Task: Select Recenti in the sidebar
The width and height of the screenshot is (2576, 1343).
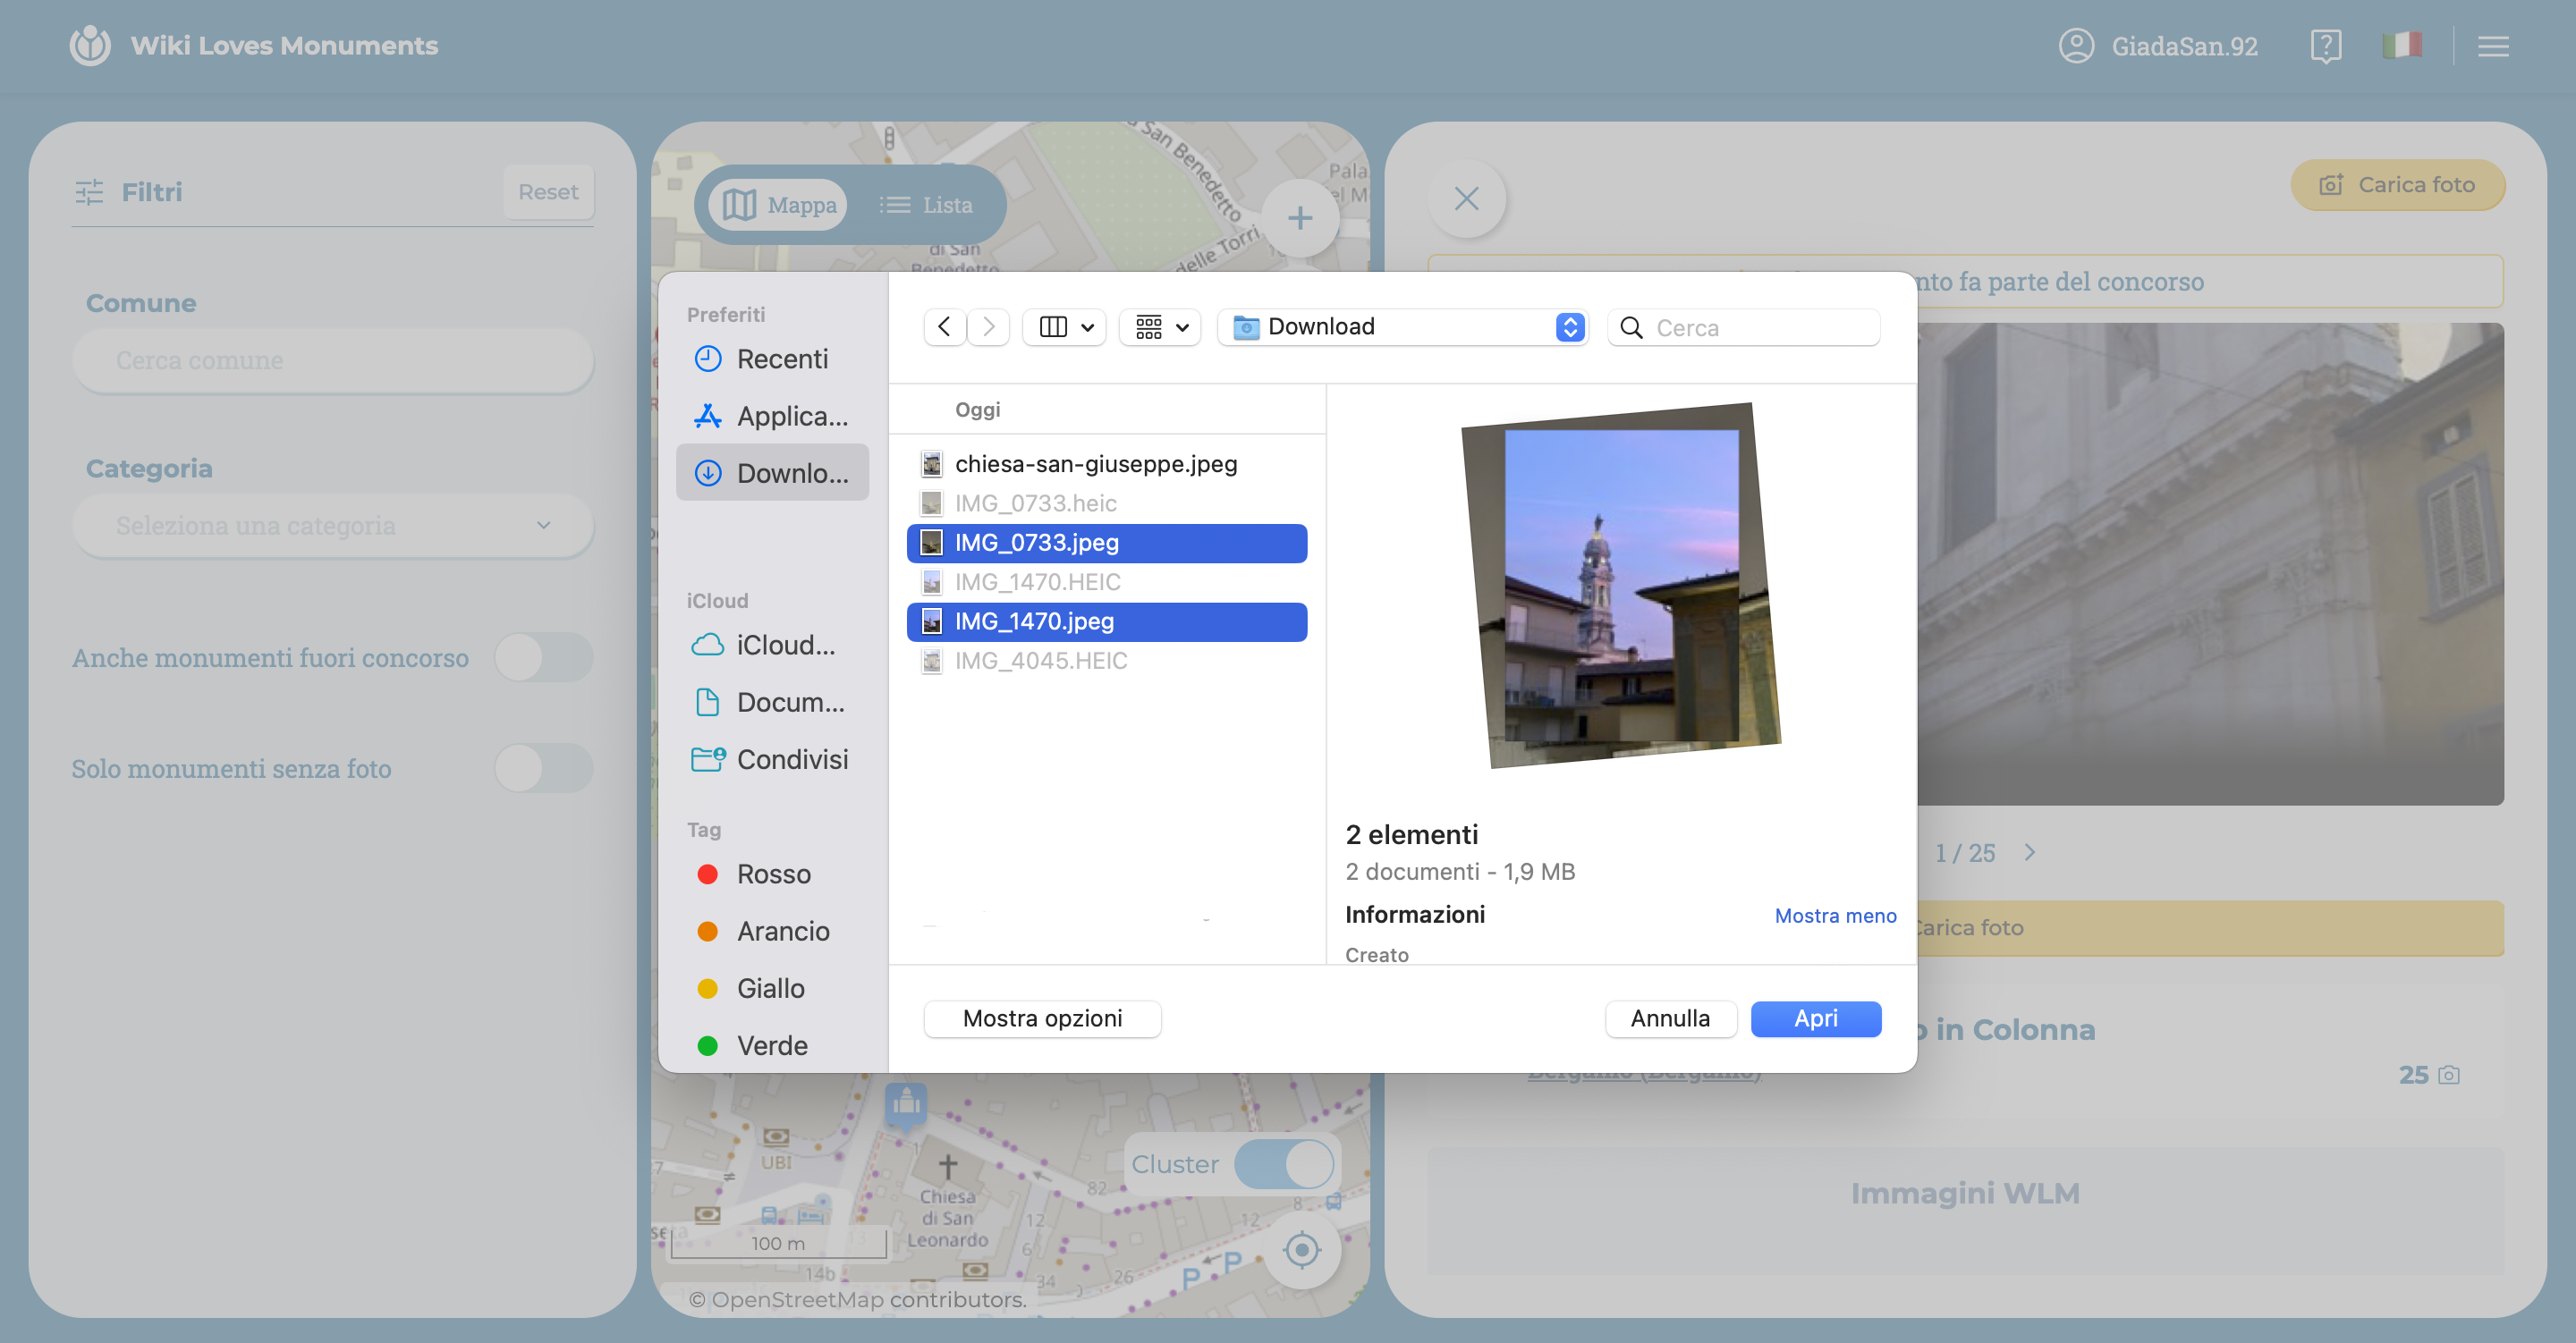Action: point(781,359)
